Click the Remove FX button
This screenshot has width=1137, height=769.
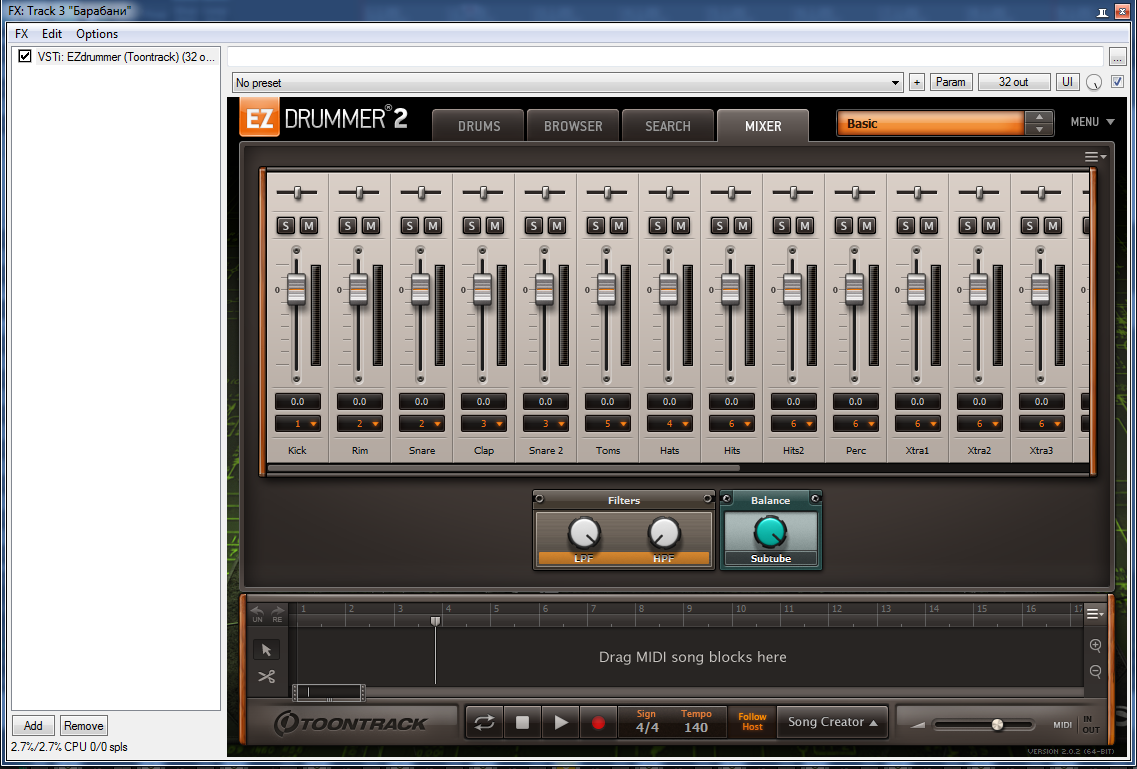click(83, 726)
